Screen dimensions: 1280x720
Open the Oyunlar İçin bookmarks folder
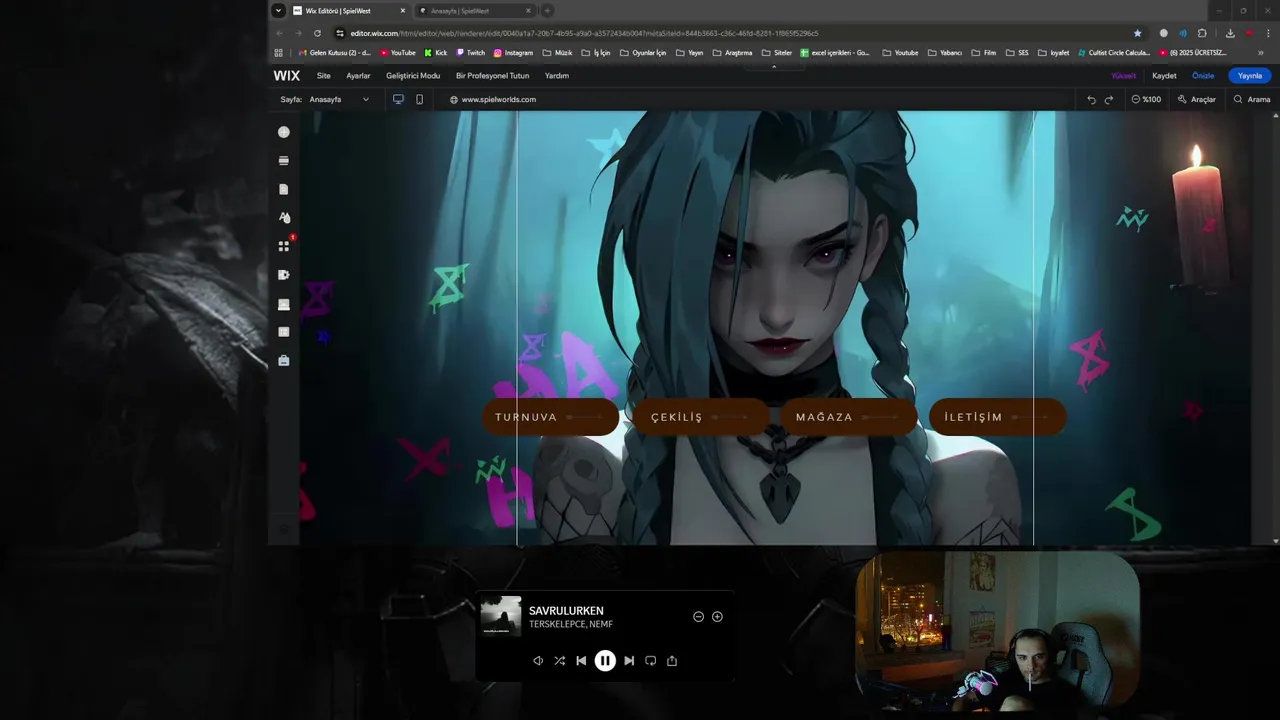pos(643,53)
